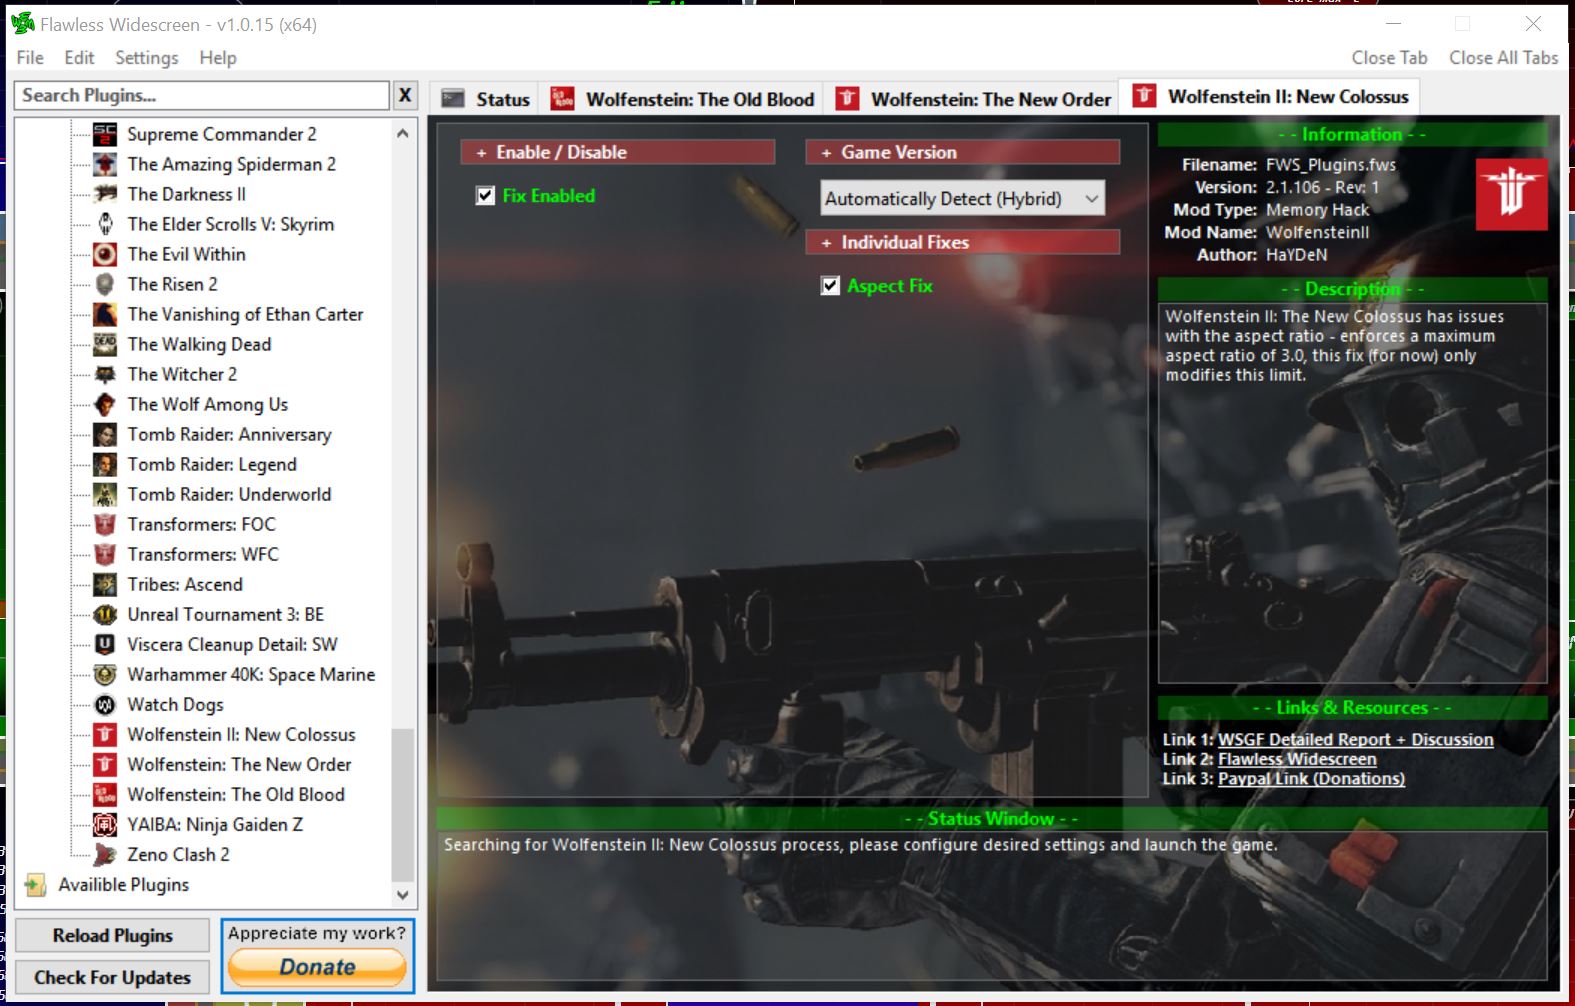The image size is (1575, 1006).
Task: Open the Settings menu
Action: [x=146, y=58]
